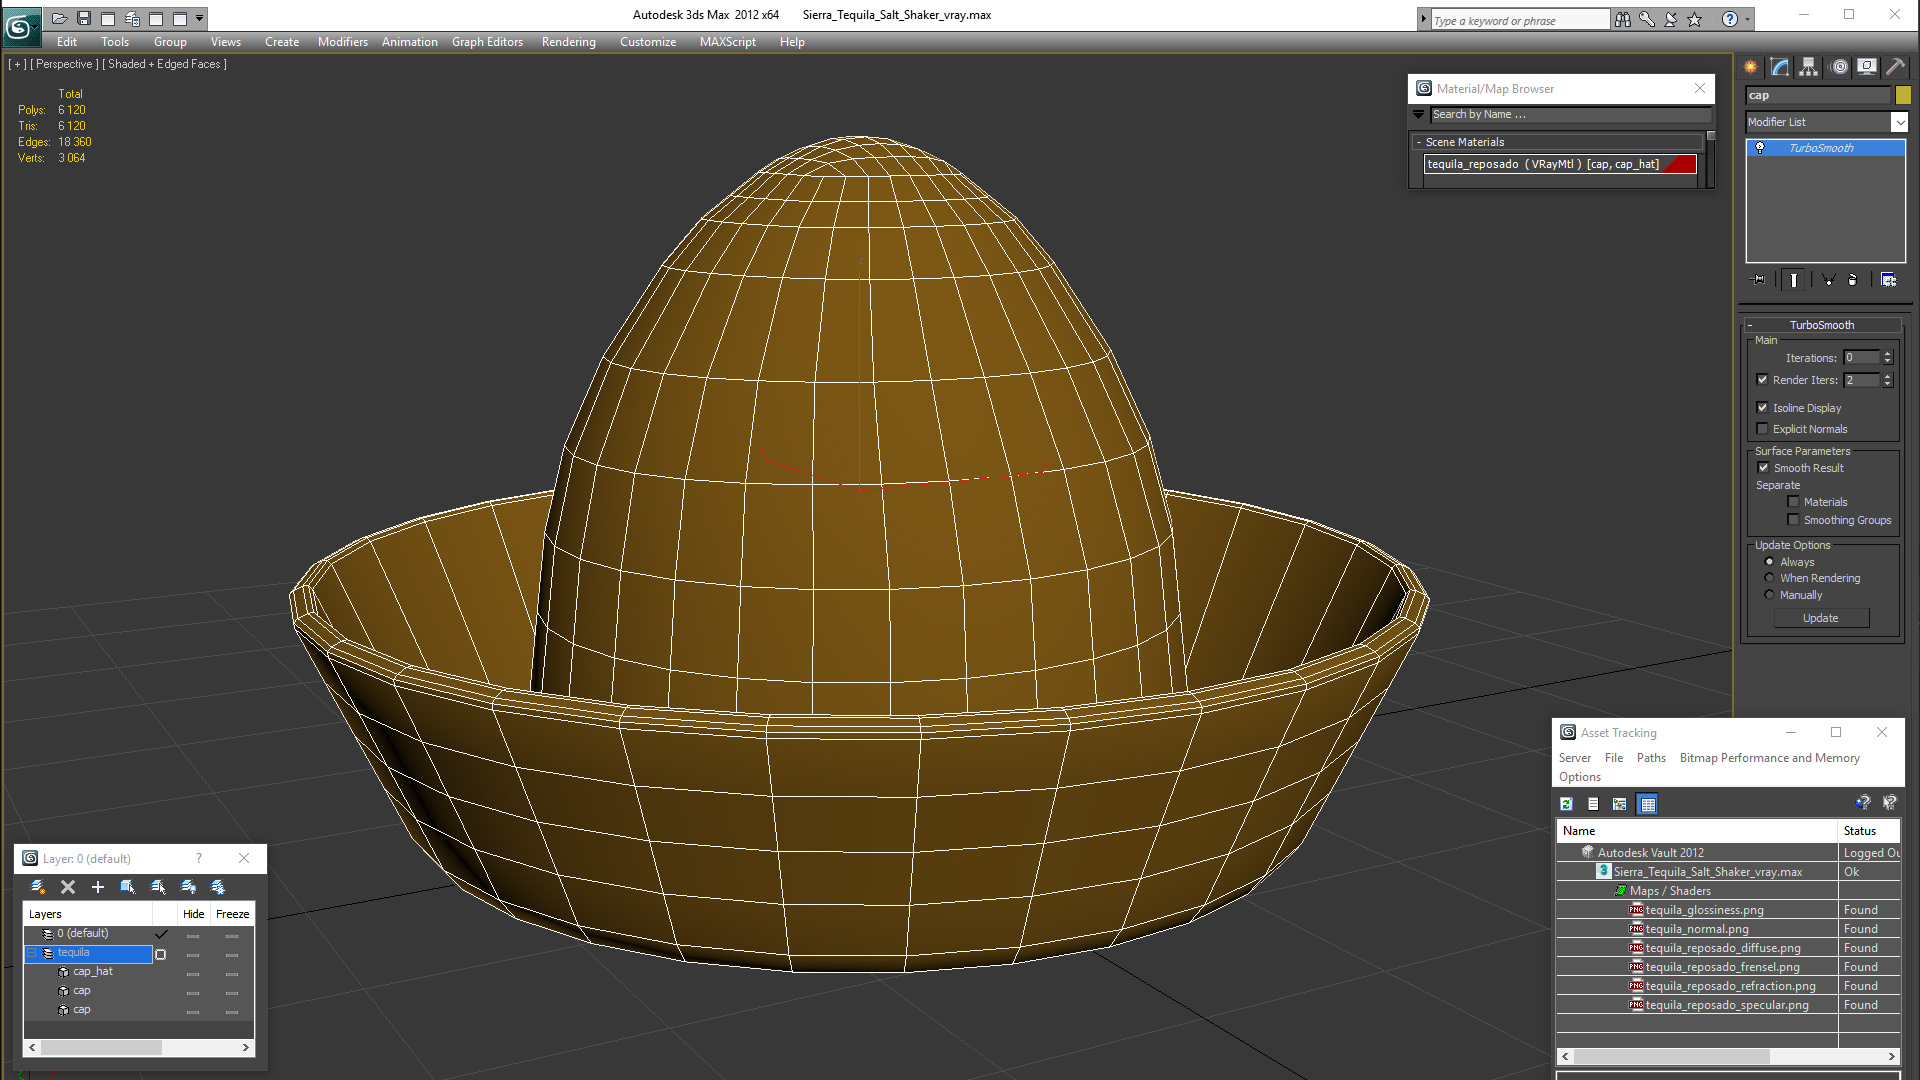
Task: Click Remove modifier trash can icon
Action: [1852, 280]
